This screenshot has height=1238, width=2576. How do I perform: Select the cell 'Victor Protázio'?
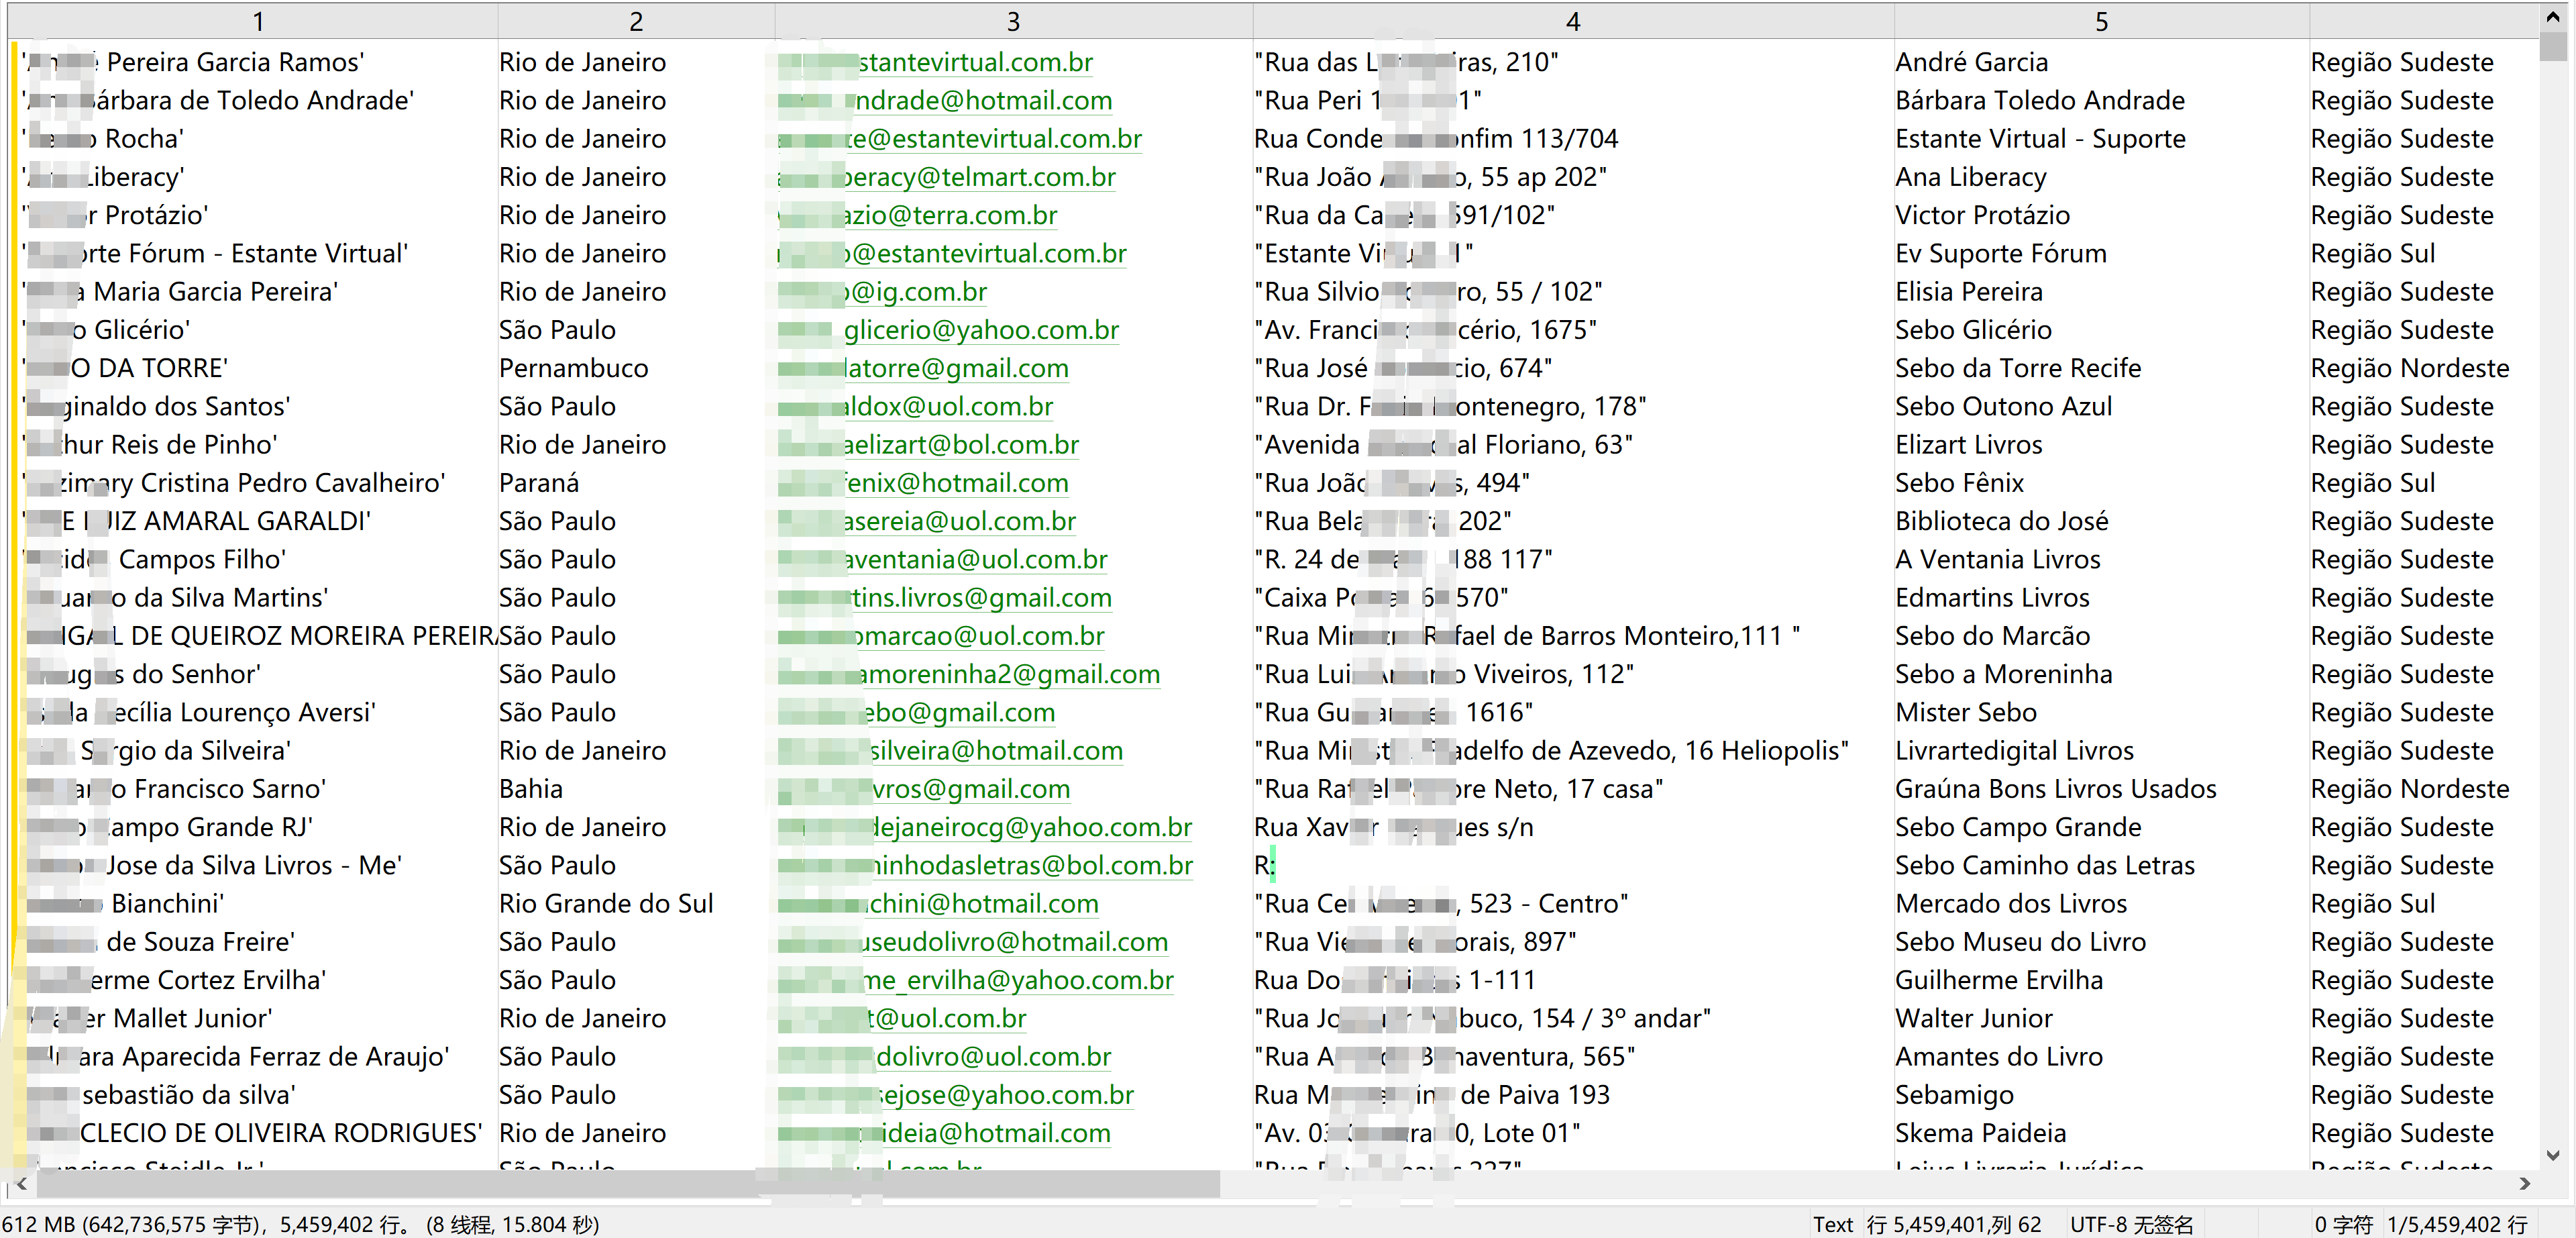coord(1982,215)
